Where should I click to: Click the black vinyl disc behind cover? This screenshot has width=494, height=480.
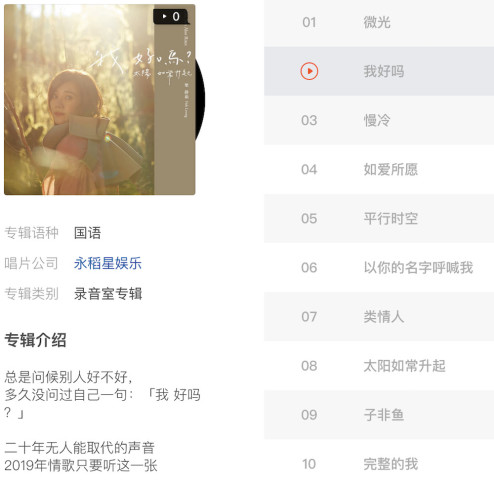(x=200, y=100)
